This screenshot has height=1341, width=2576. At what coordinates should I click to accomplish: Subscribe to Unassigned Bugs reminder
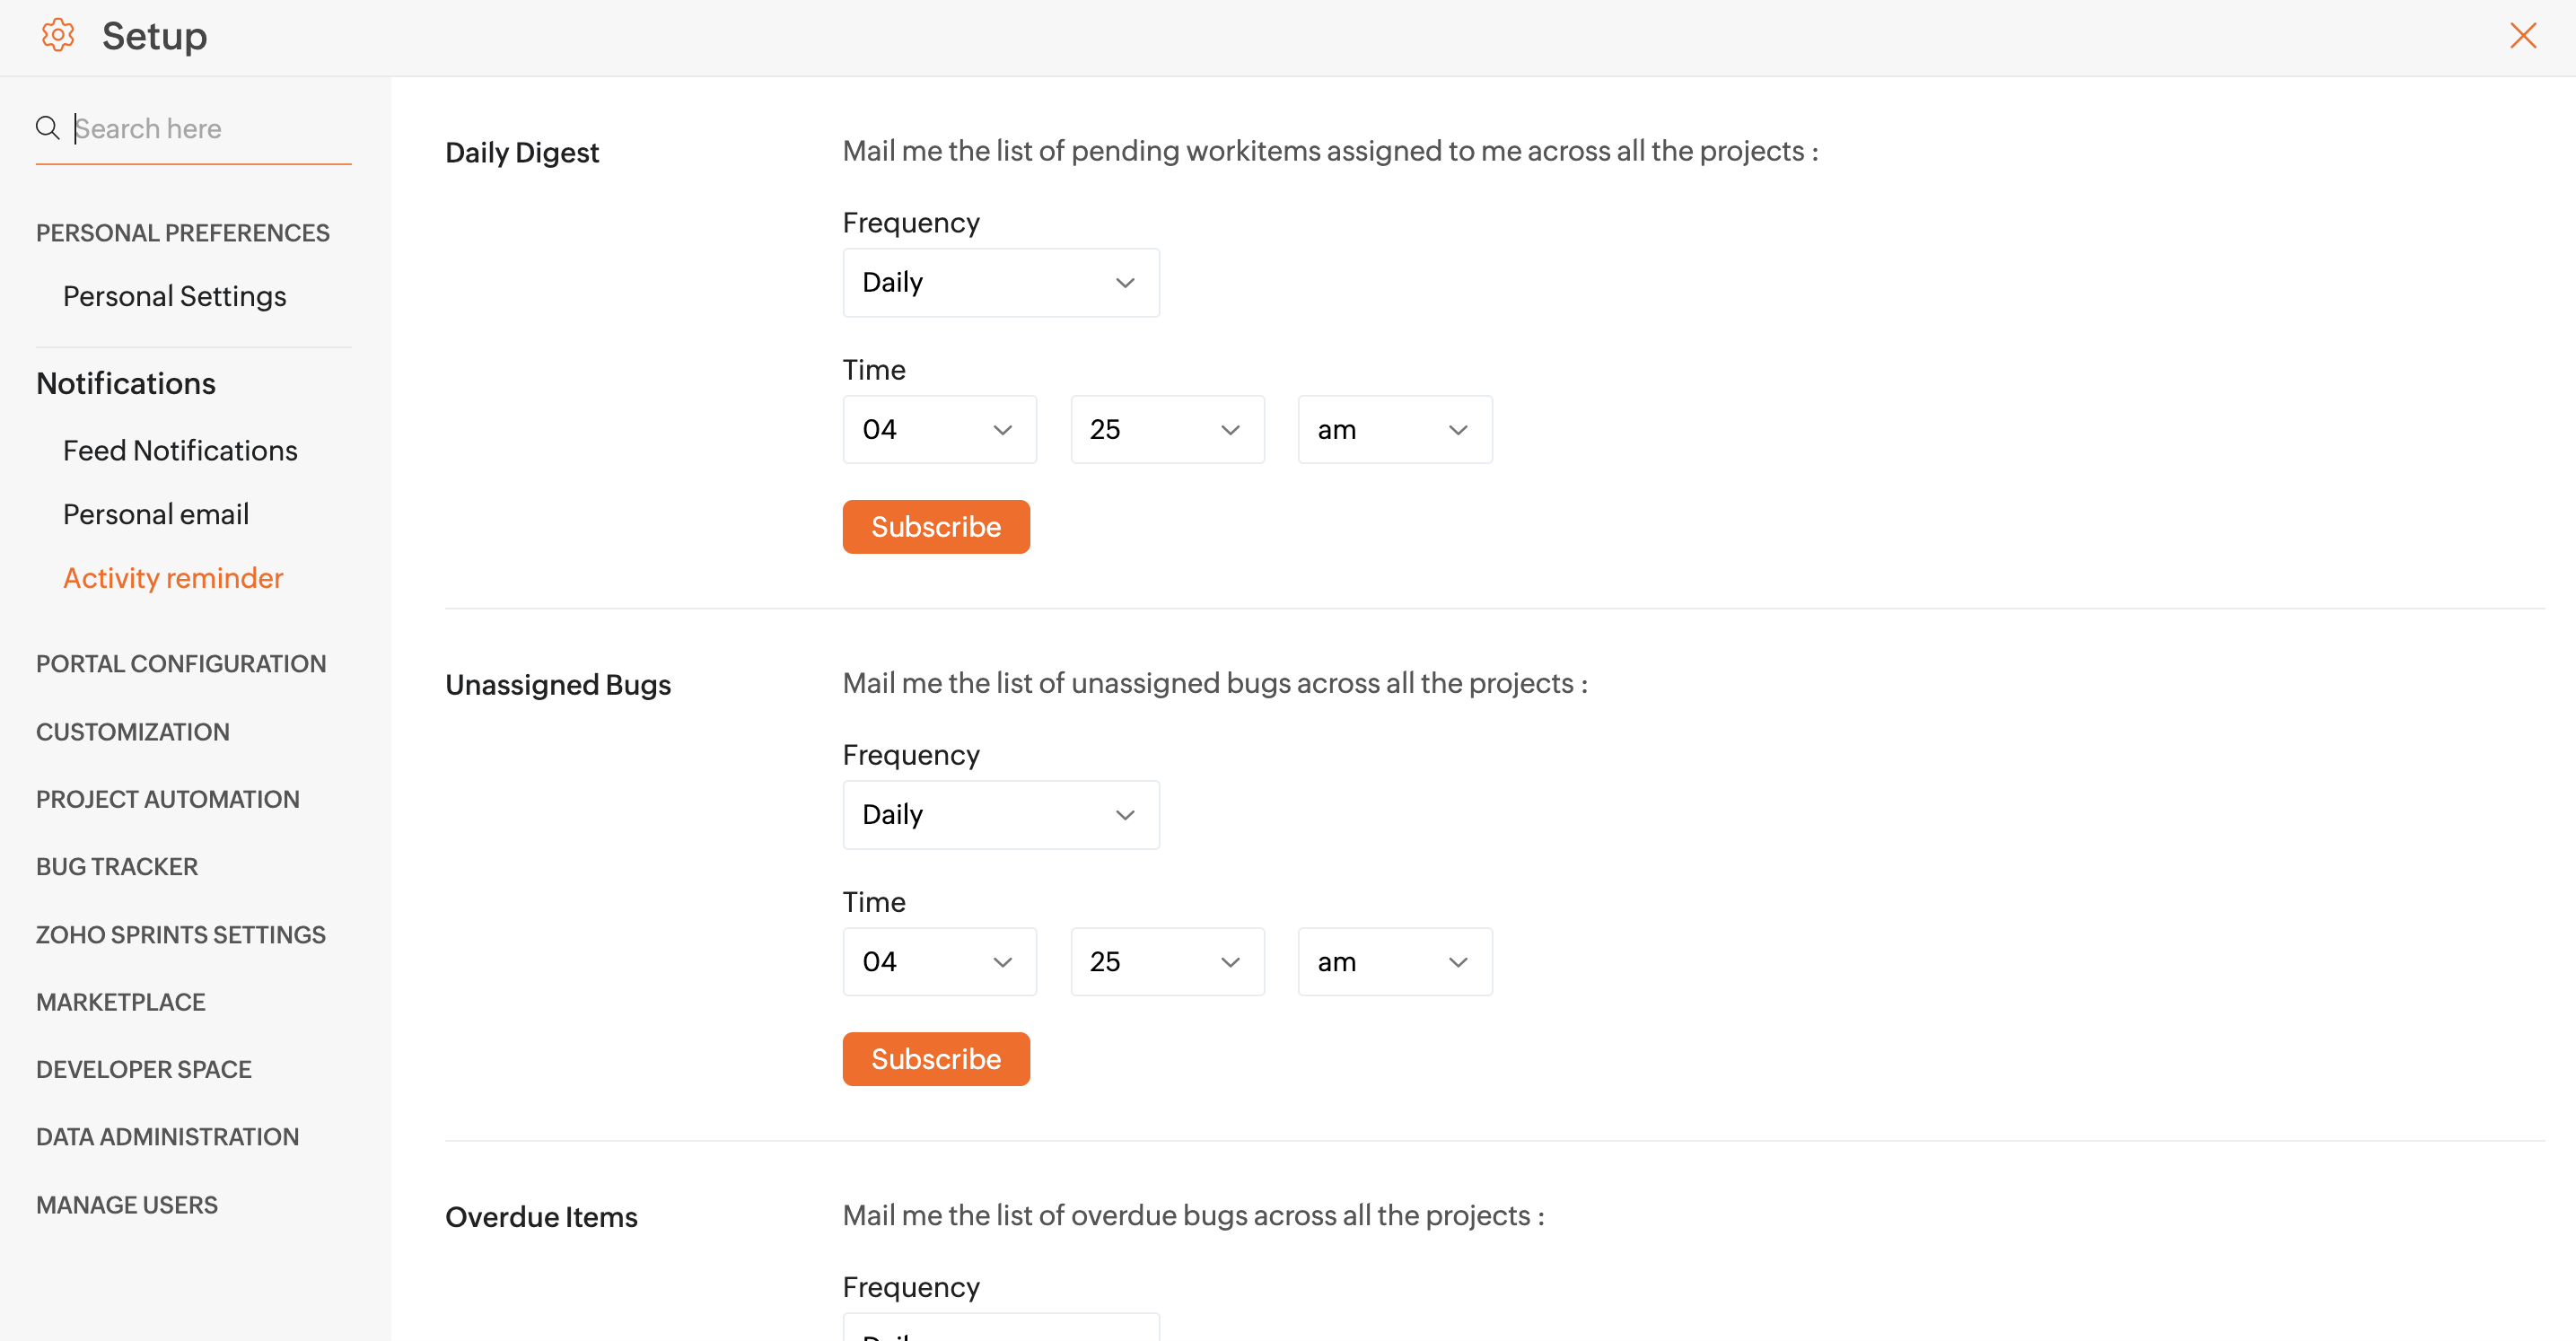tap(935, 1059)
